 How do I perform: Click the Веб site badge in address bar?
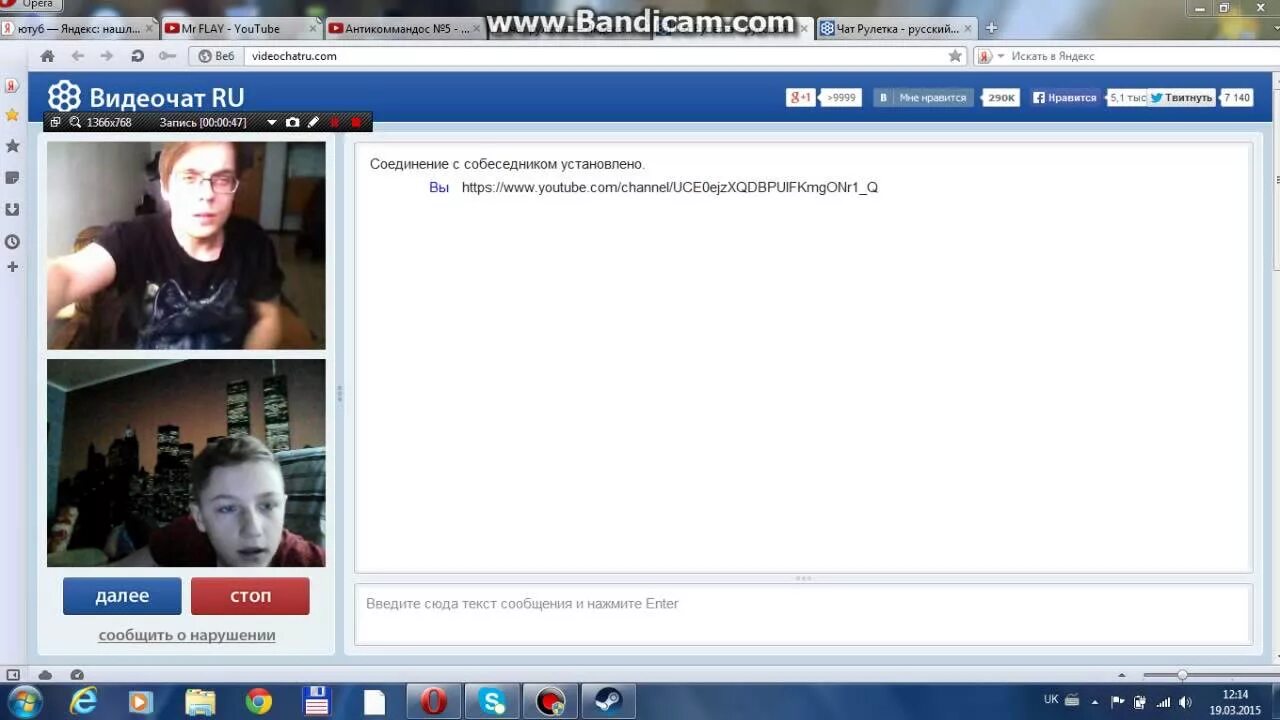pos(216,56)
